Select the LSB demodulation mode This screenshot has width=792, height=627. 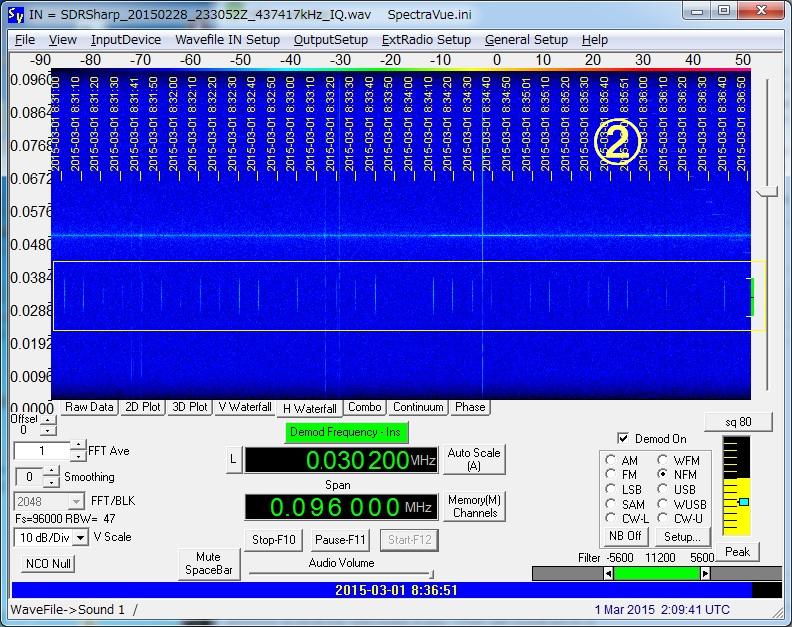coord(611,490)
